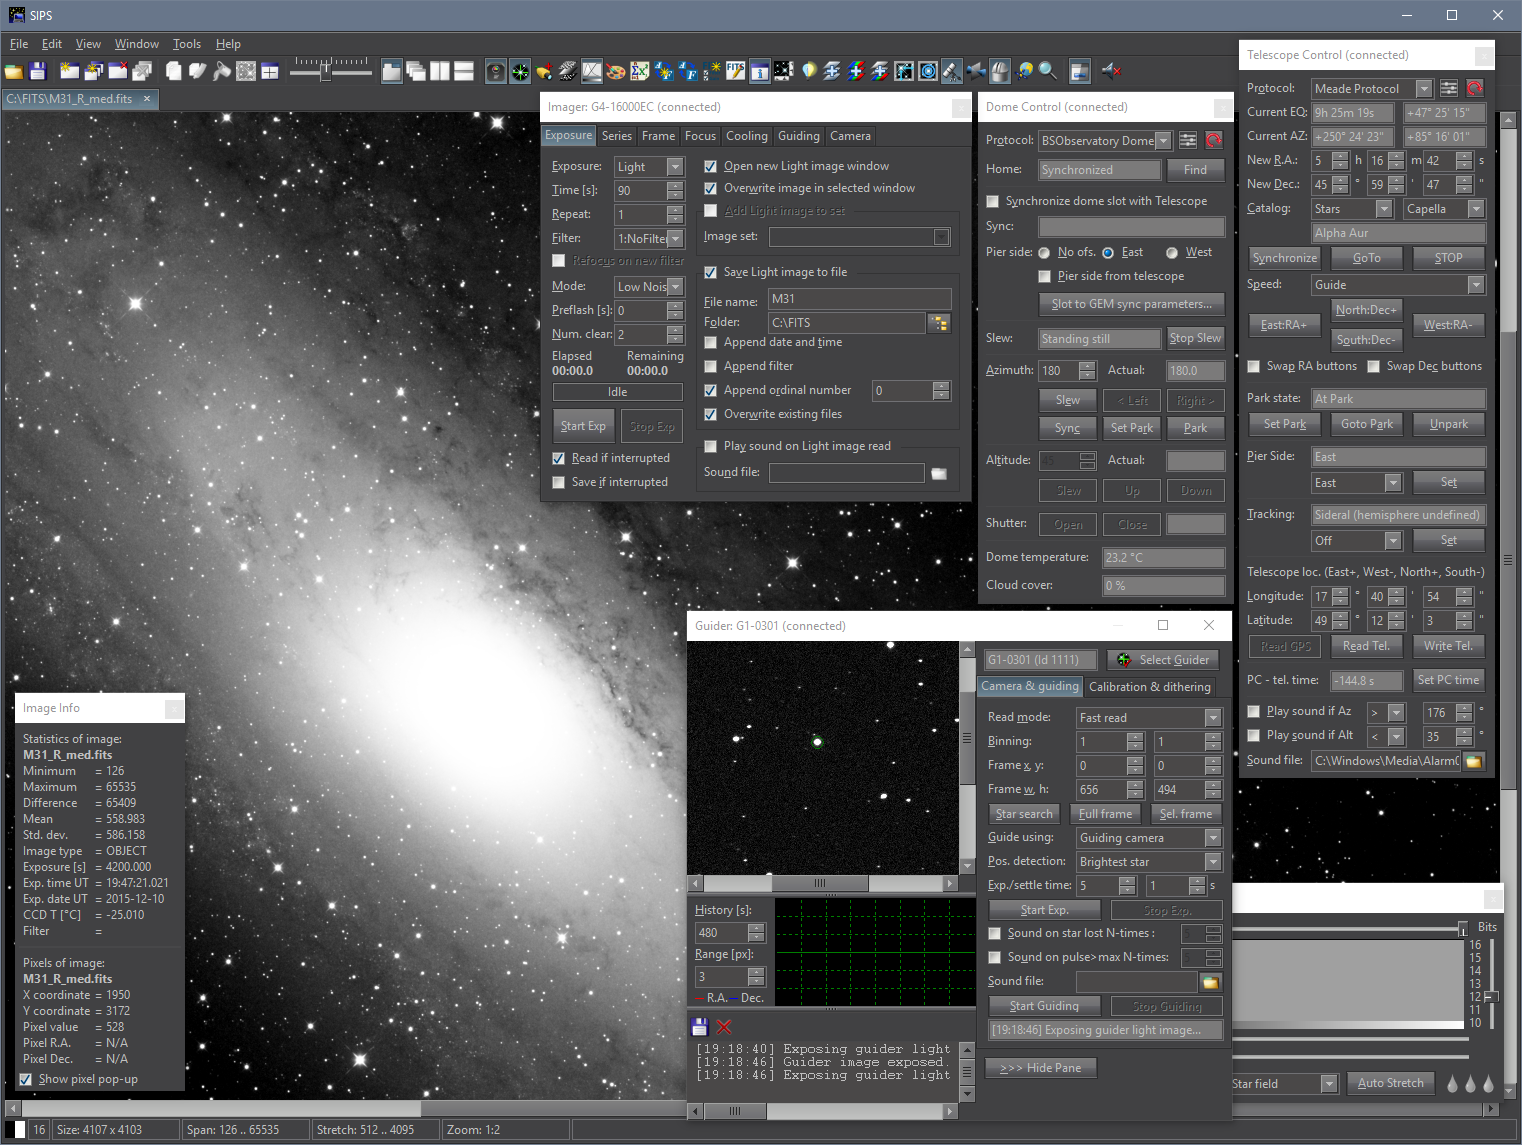The image size is (1522, 1145).
Task: Toggle Synchronize dome slot with Telescope
Action: point(993,201)
